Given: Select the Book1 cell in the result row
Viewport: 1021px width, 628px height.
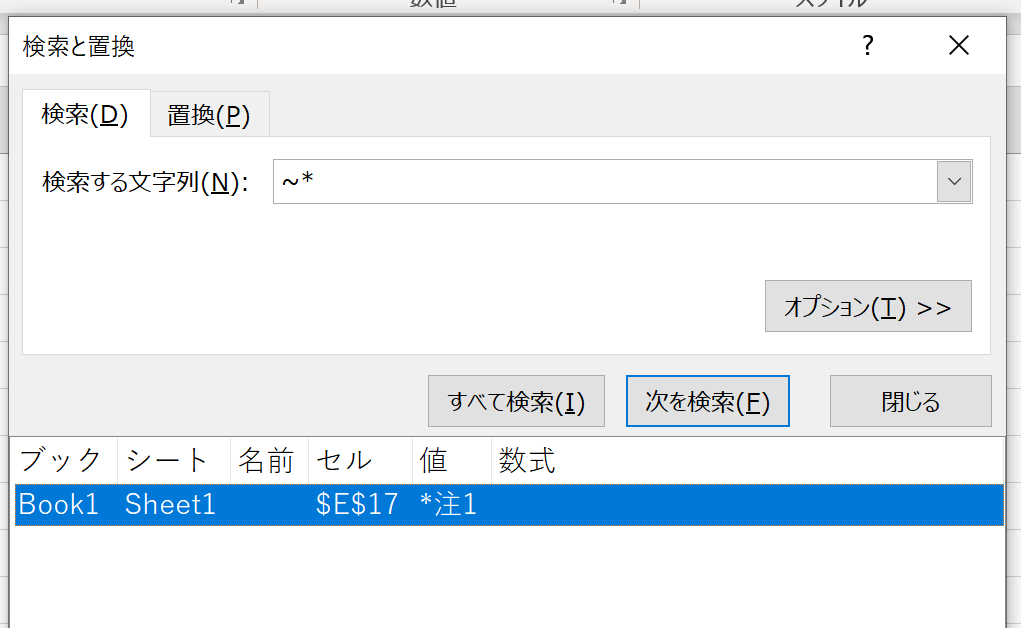Looking at the screenshot, I should click(x=59, y=505).
